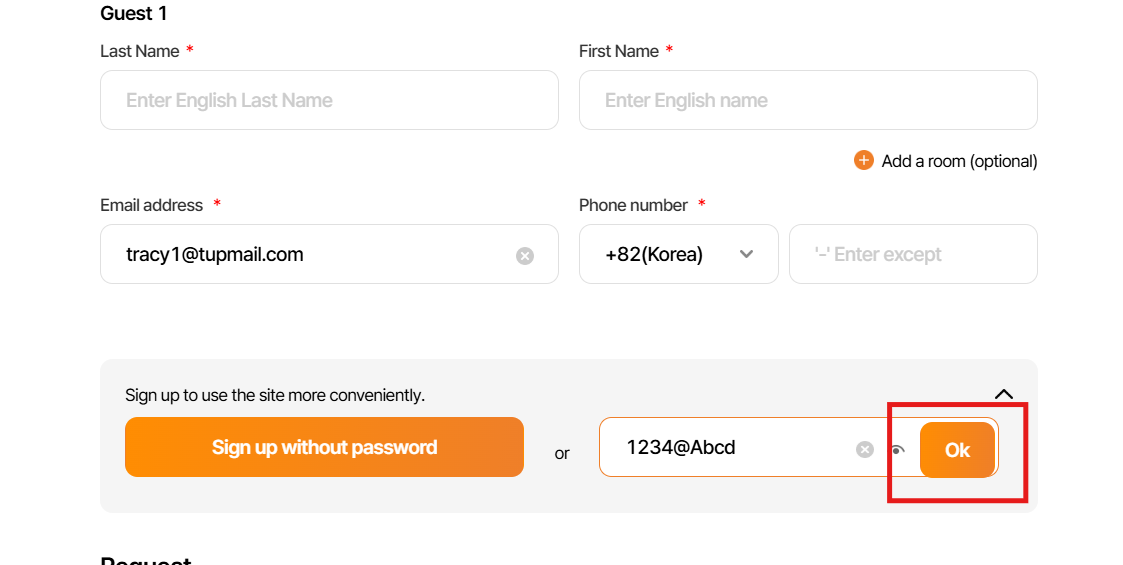The width and height of the screenshot is (1123, 565).
Task: Click the First Name label
Action: (x=618, y=51)
